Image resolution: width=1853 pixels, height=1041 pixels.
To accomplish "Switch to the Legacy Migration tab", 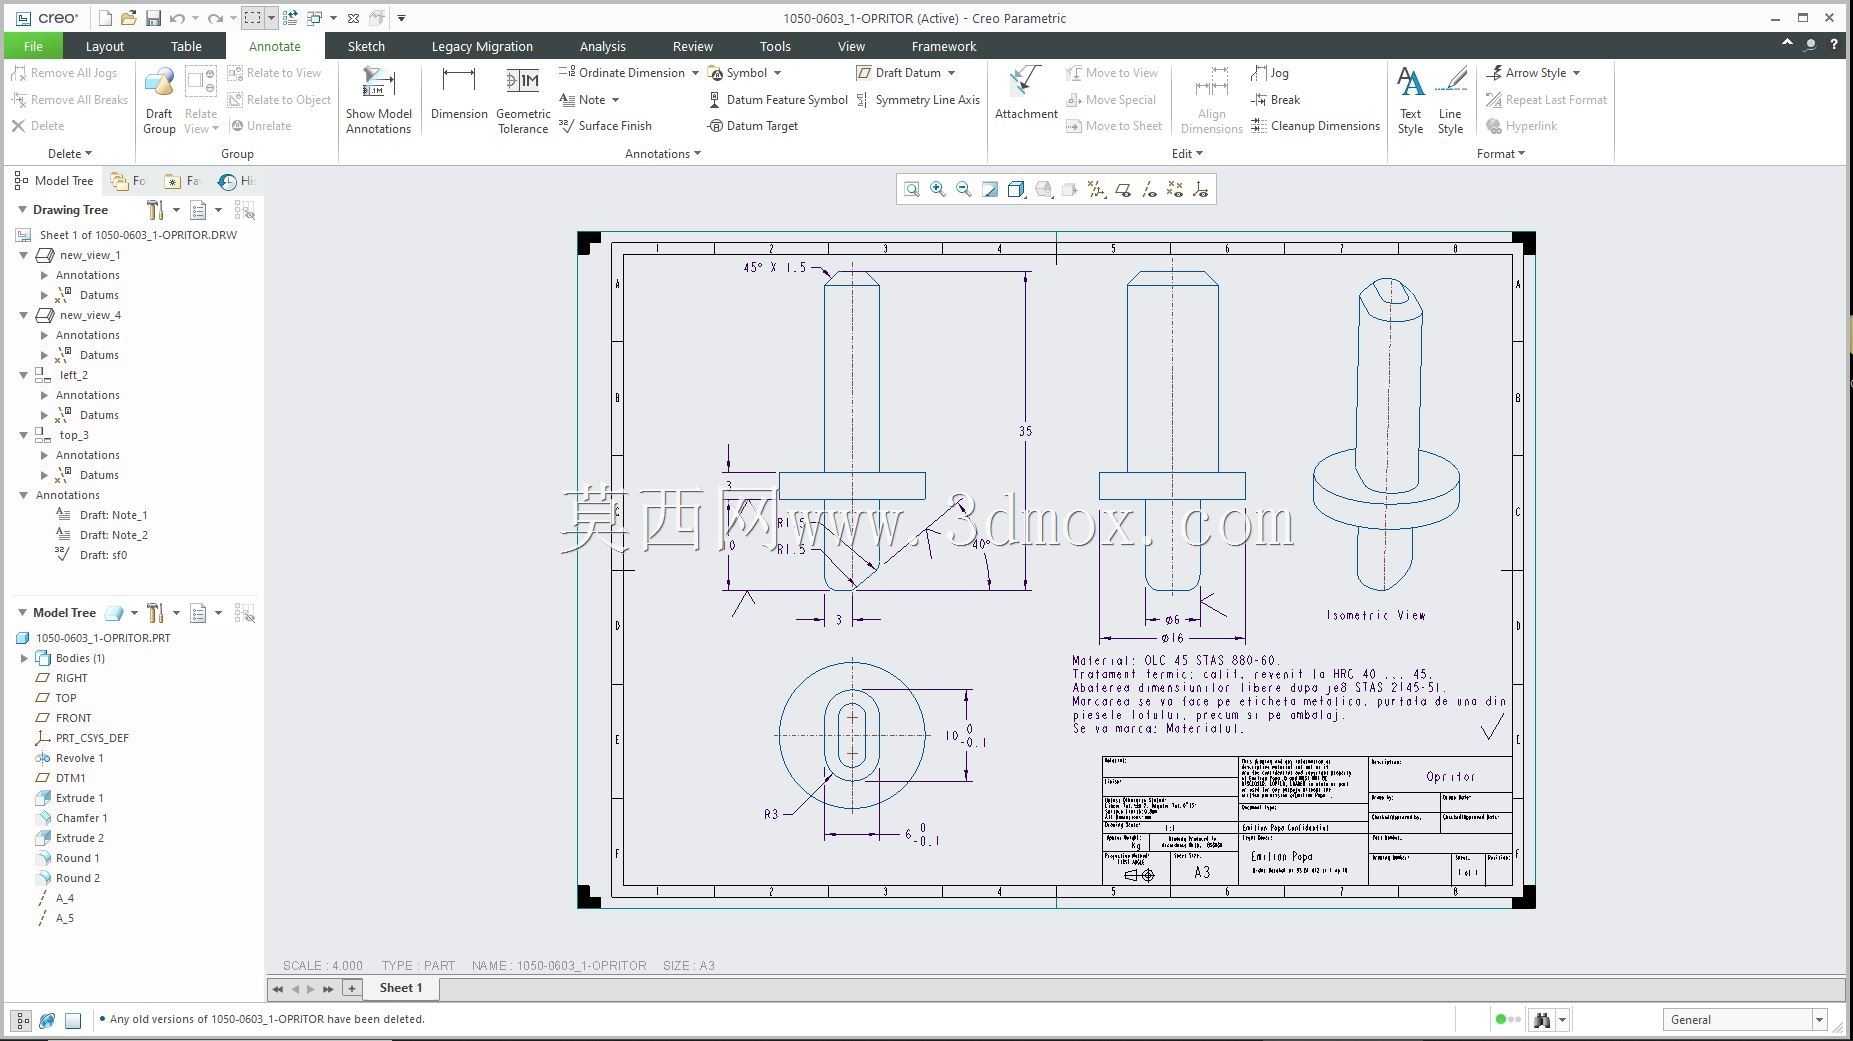I will pos(482,46).
